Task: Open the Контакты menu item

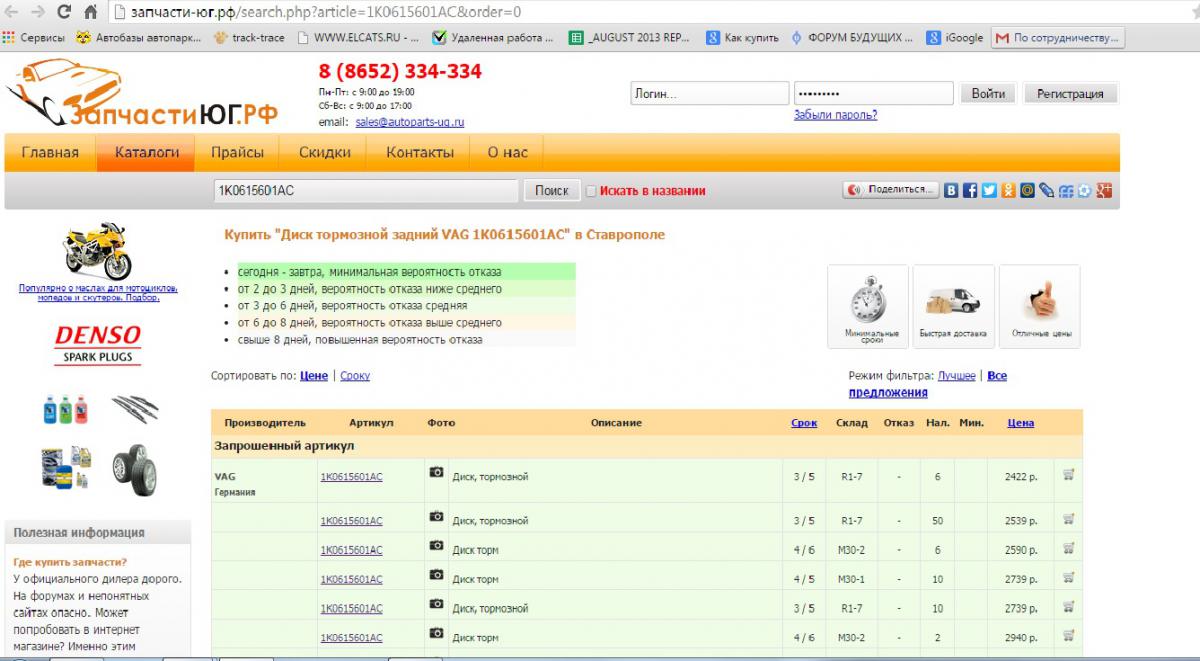Action: pyautogui.click(x=420, y=153)
